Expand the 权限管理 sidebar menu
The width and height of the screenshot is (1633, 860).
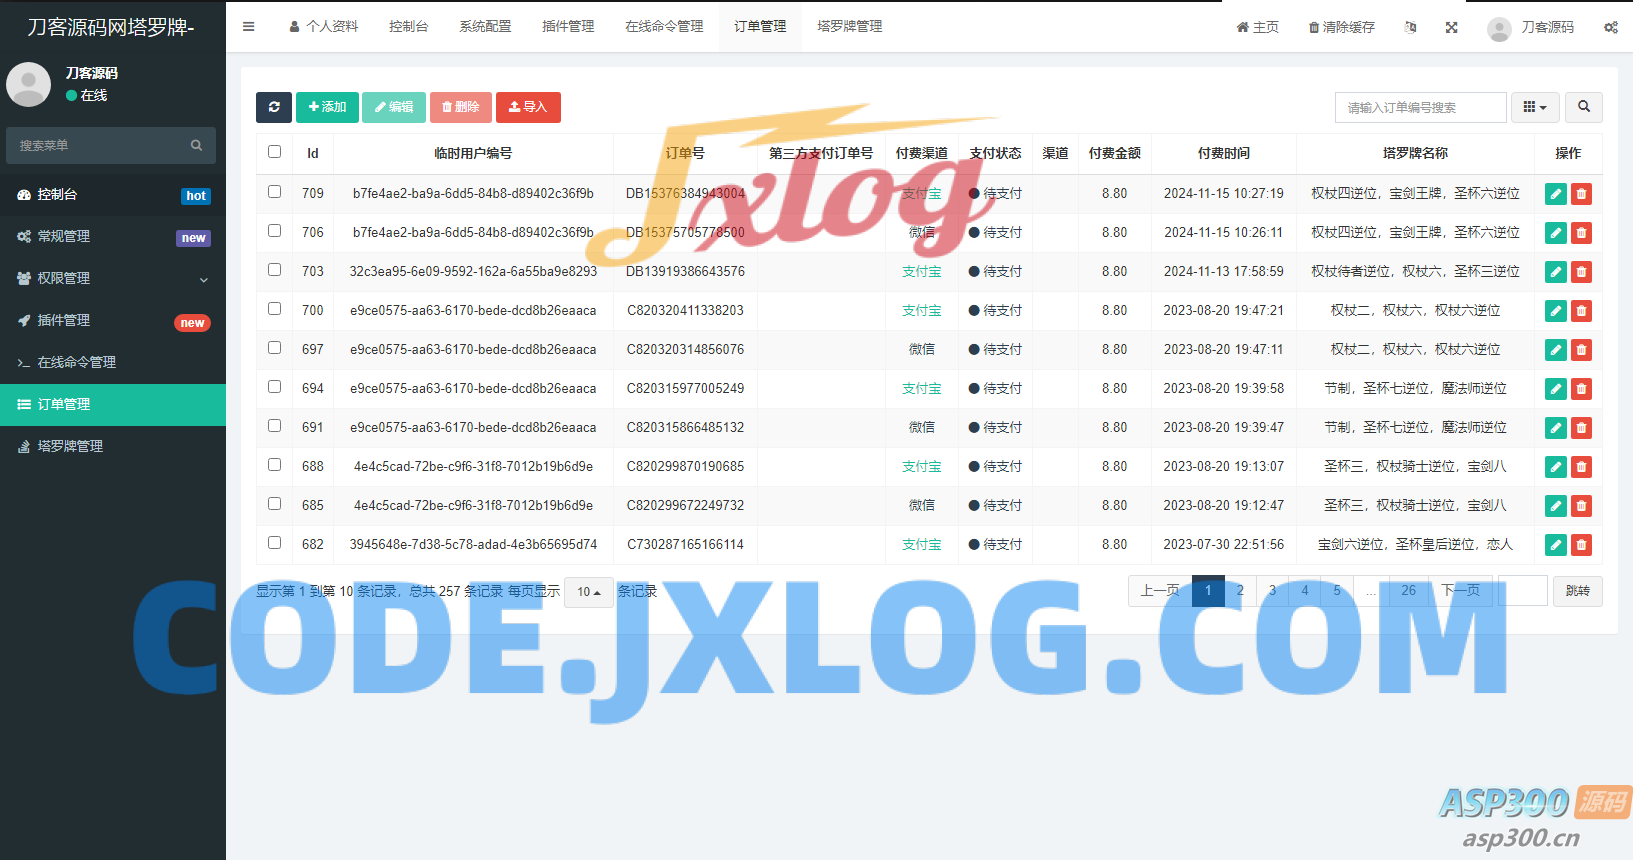[113, 278]
